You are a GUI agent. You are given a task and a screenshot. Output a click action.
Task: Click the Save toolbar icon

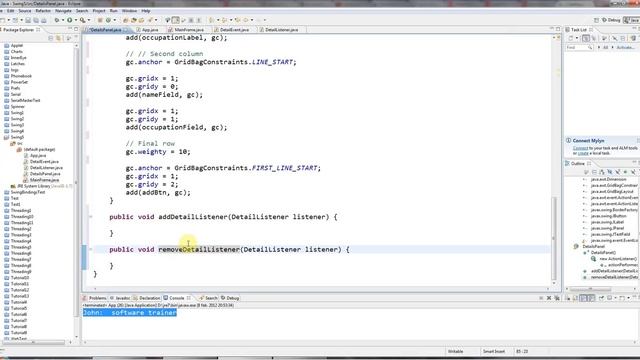pyautogui.click(x=28, y=20)
